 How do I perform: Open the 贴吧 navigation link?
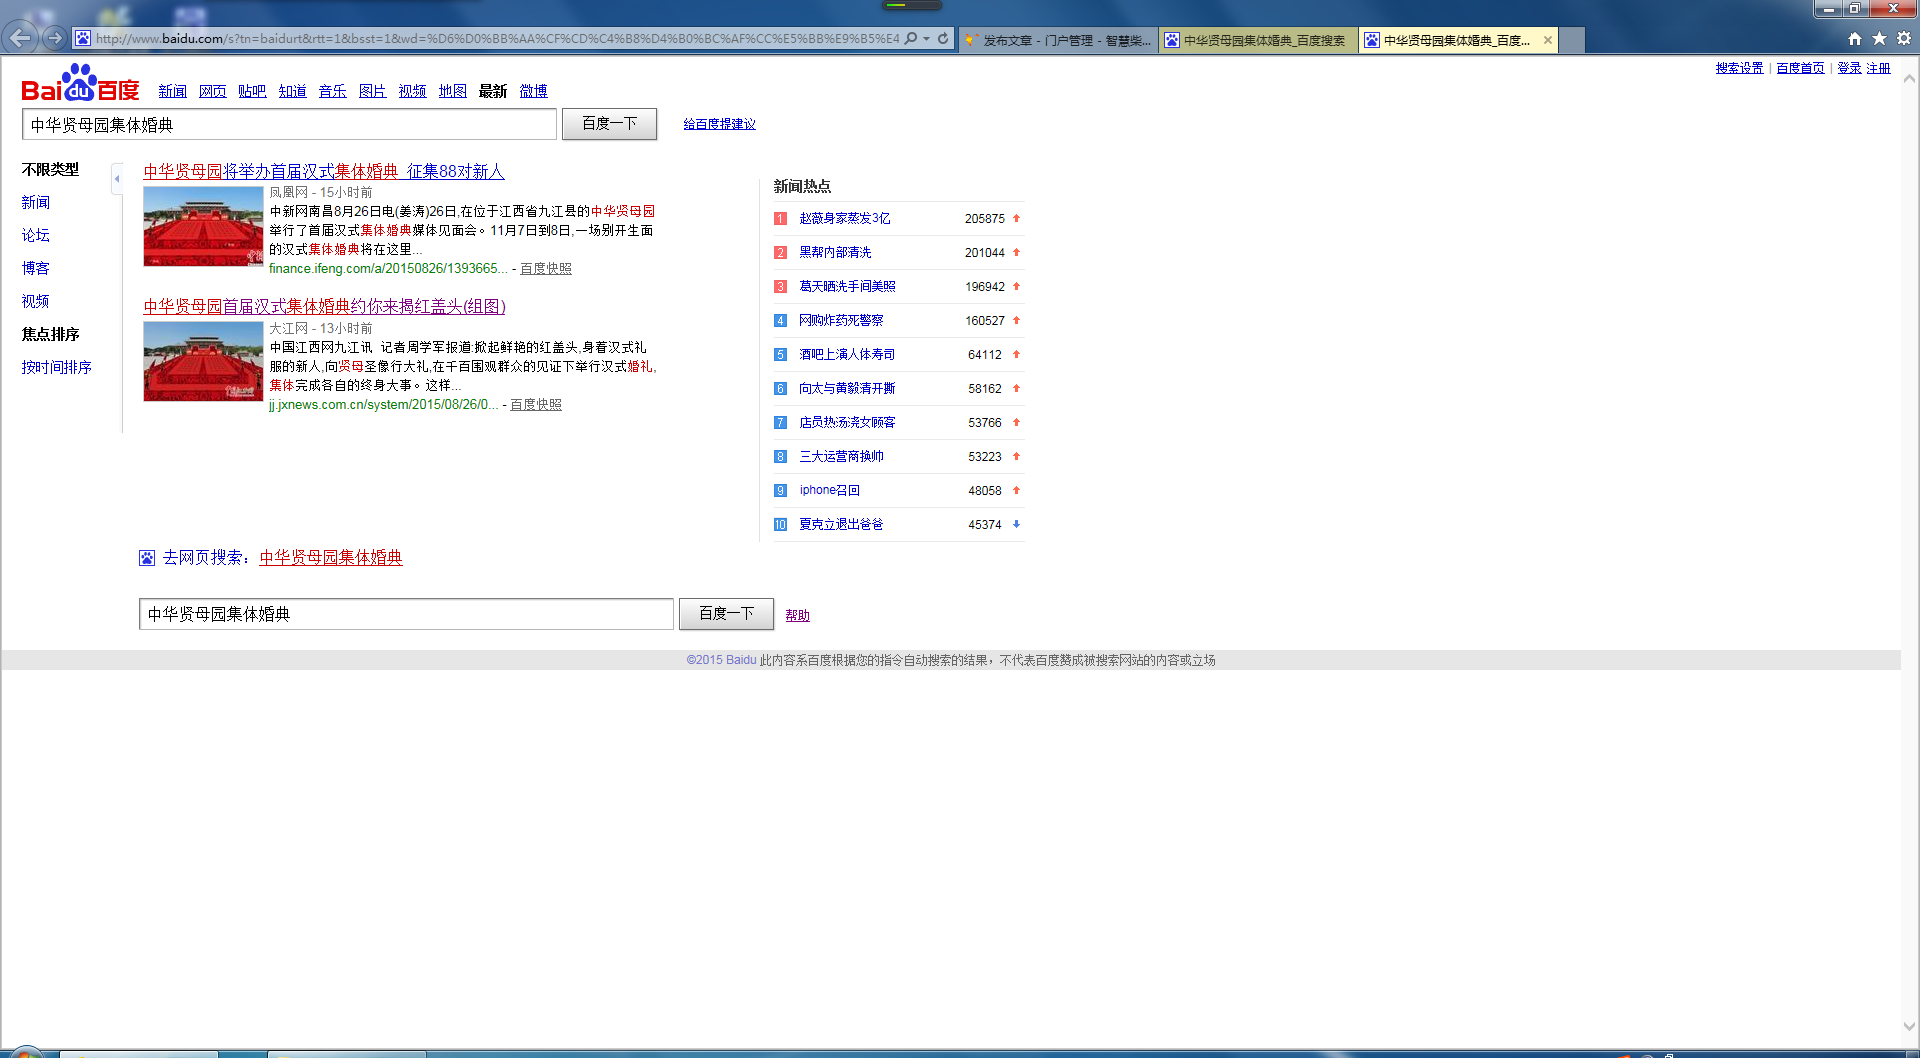252,91
